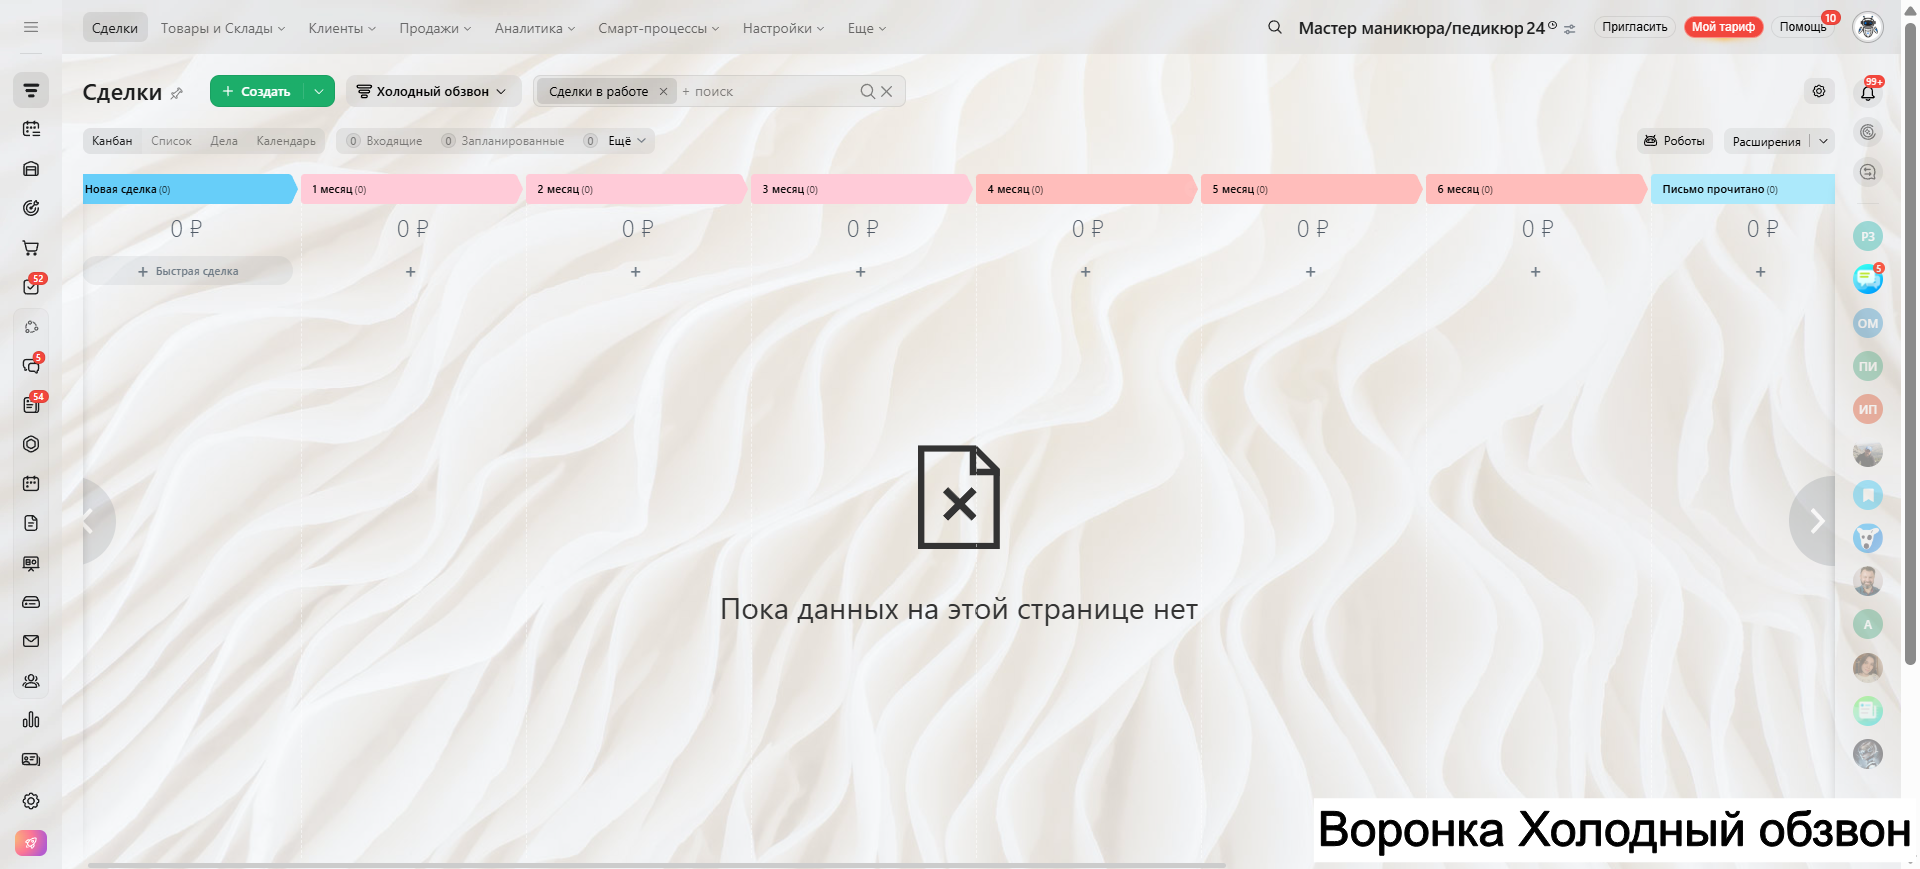Open the CRM funnel icon in left sidebar
The height and width of the screenshot is (869, 1920).
pos(31,91)
